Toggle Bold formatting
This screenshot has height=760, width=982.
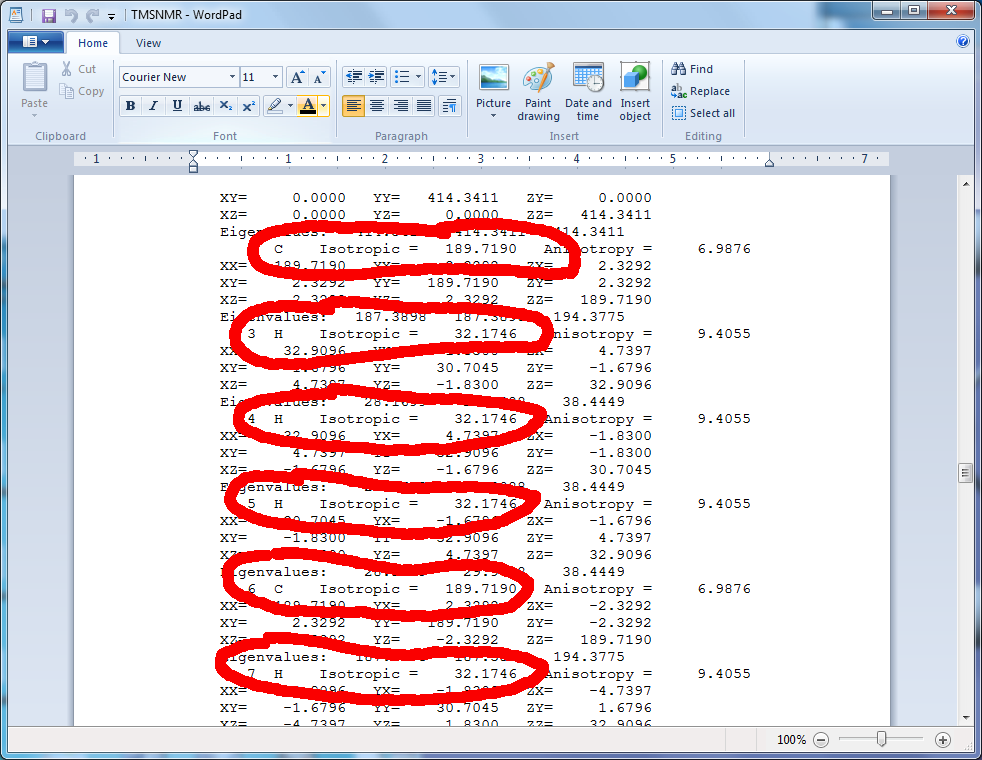coord(130,106)
